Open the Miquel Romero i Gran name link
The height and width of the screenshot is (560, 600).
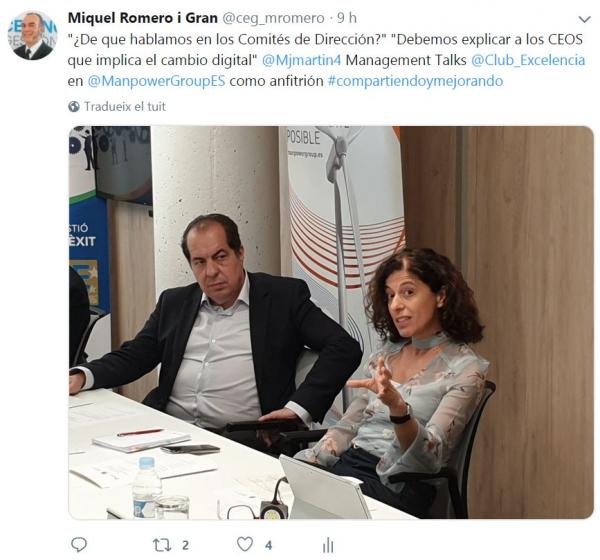pos(143,18)
